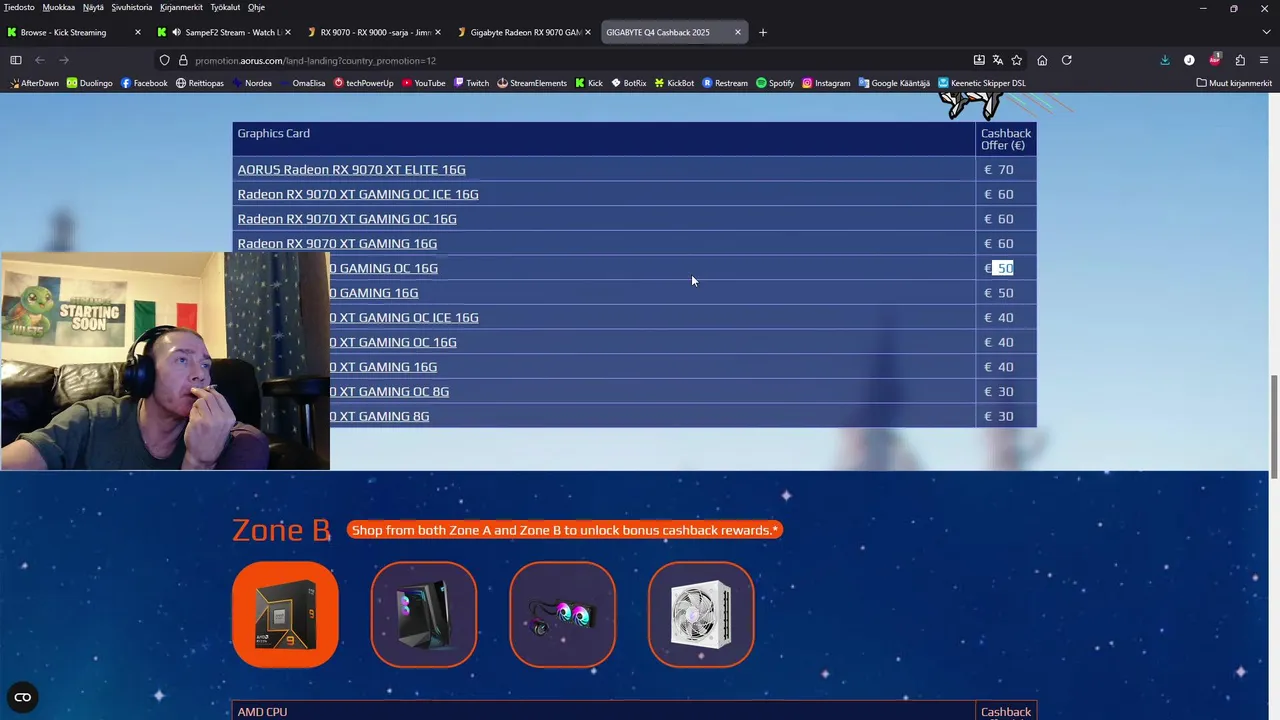Open the Muokkaa menu
This screenshot has width=1280, height=720.
(58, 7)
